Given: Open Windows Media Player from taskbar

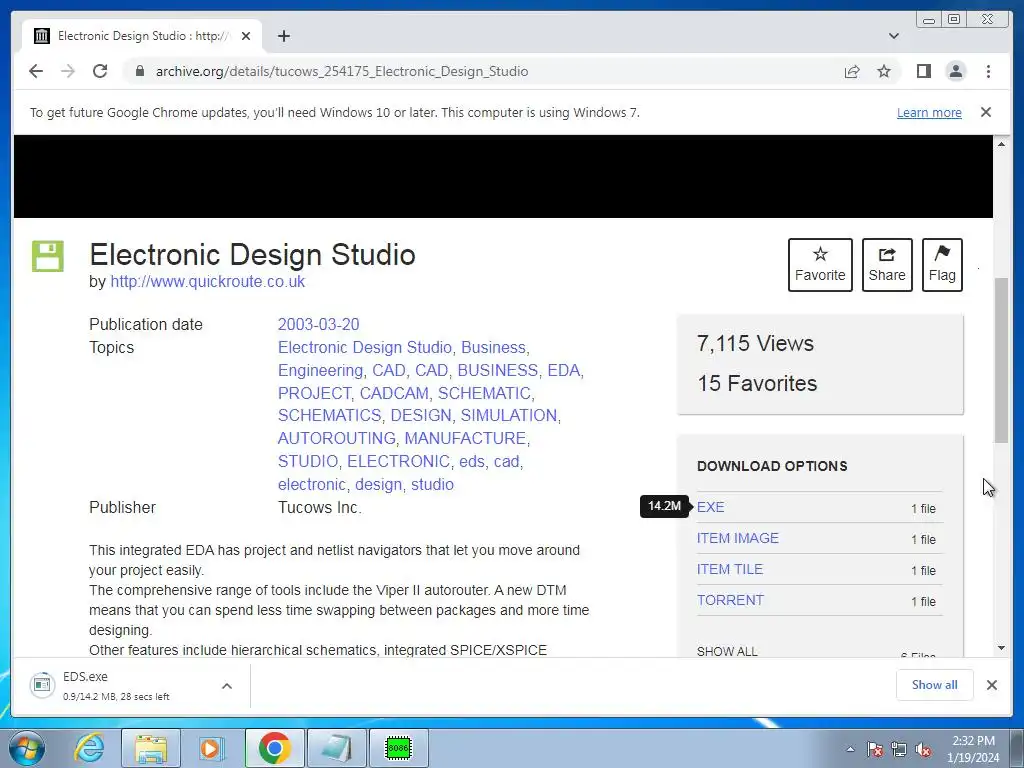Looking at the screenshot, I should (x=210, y=748).
